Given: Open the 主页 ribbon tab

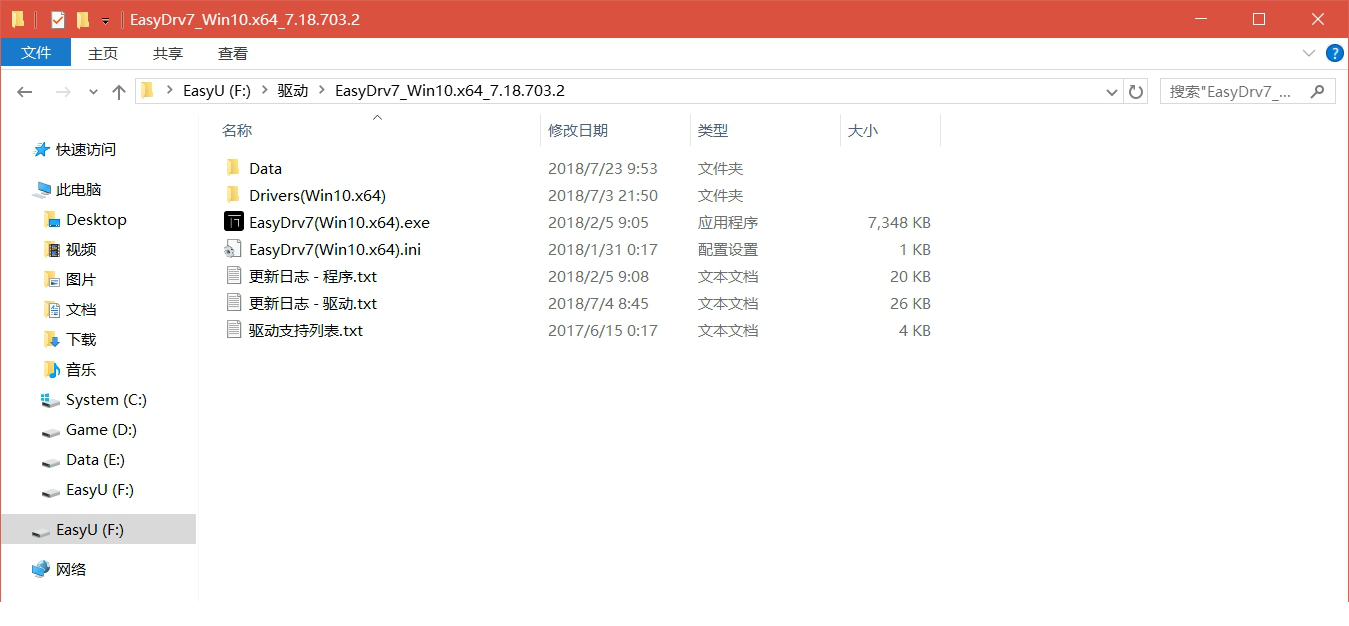Looking at the screenshot, I should click(103, 53).
